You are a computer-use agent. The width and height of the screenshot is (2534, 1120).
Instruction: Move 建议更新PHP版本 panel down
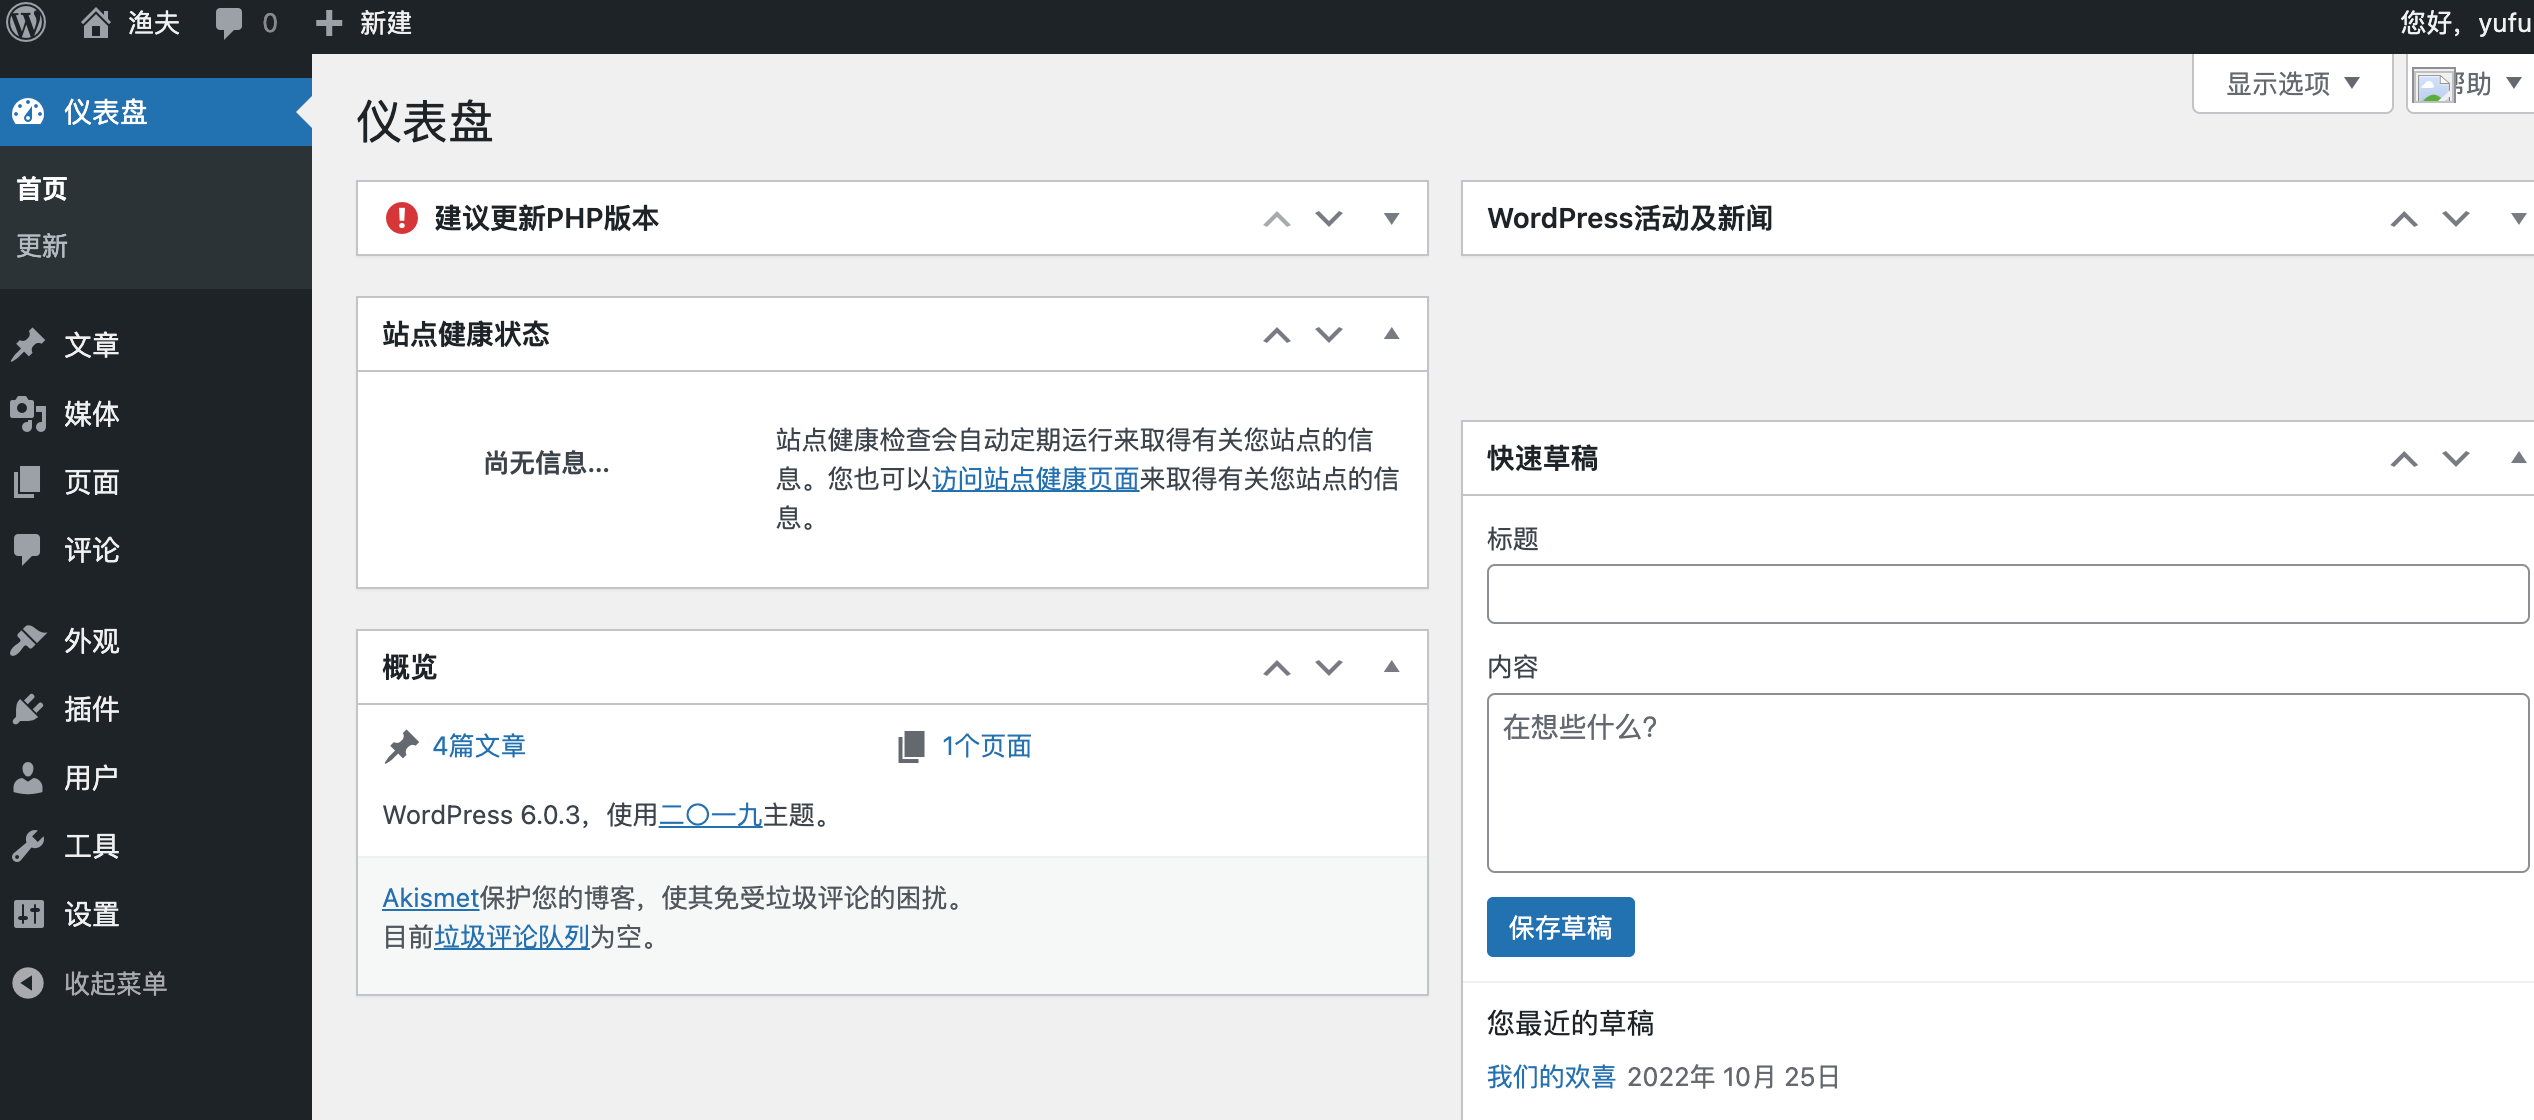[x=1329, y=219]
